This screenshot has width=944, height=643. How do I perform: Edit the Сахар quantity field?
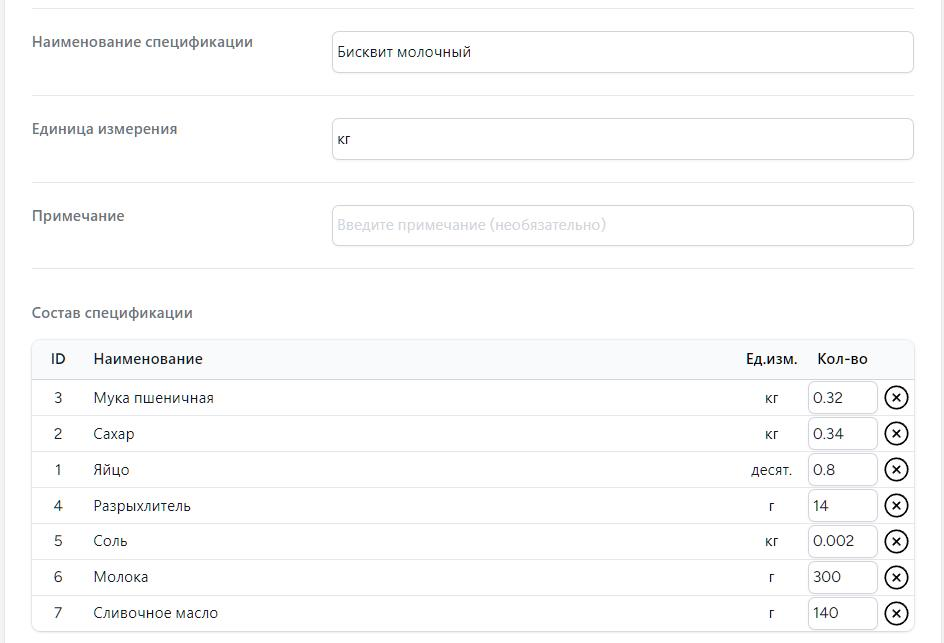tap(842, 434)
